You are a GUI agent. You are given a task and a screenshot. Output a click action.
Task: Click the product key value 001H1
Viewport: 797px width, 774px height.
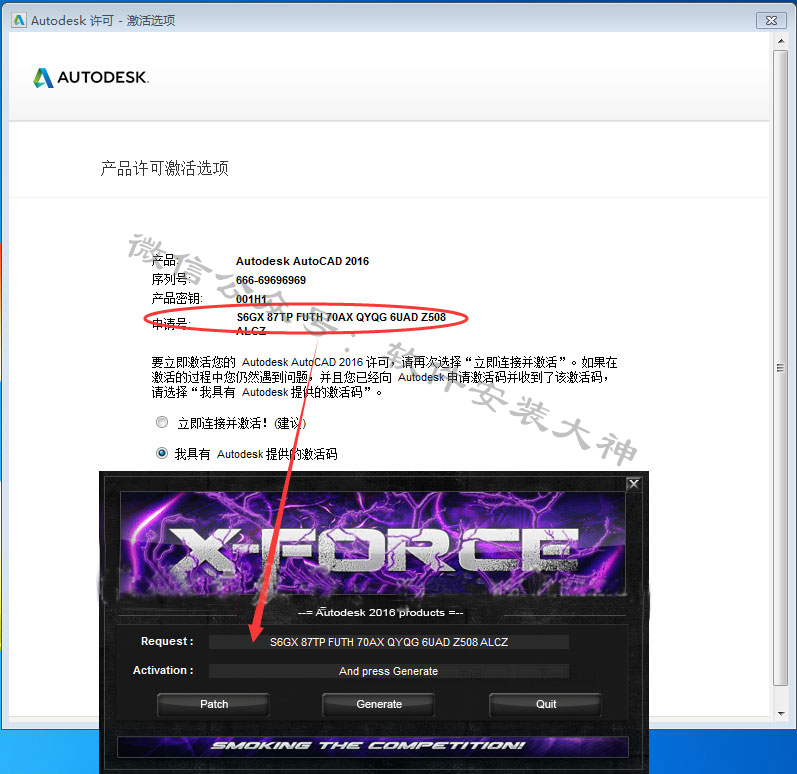click(x=251, y=299)
